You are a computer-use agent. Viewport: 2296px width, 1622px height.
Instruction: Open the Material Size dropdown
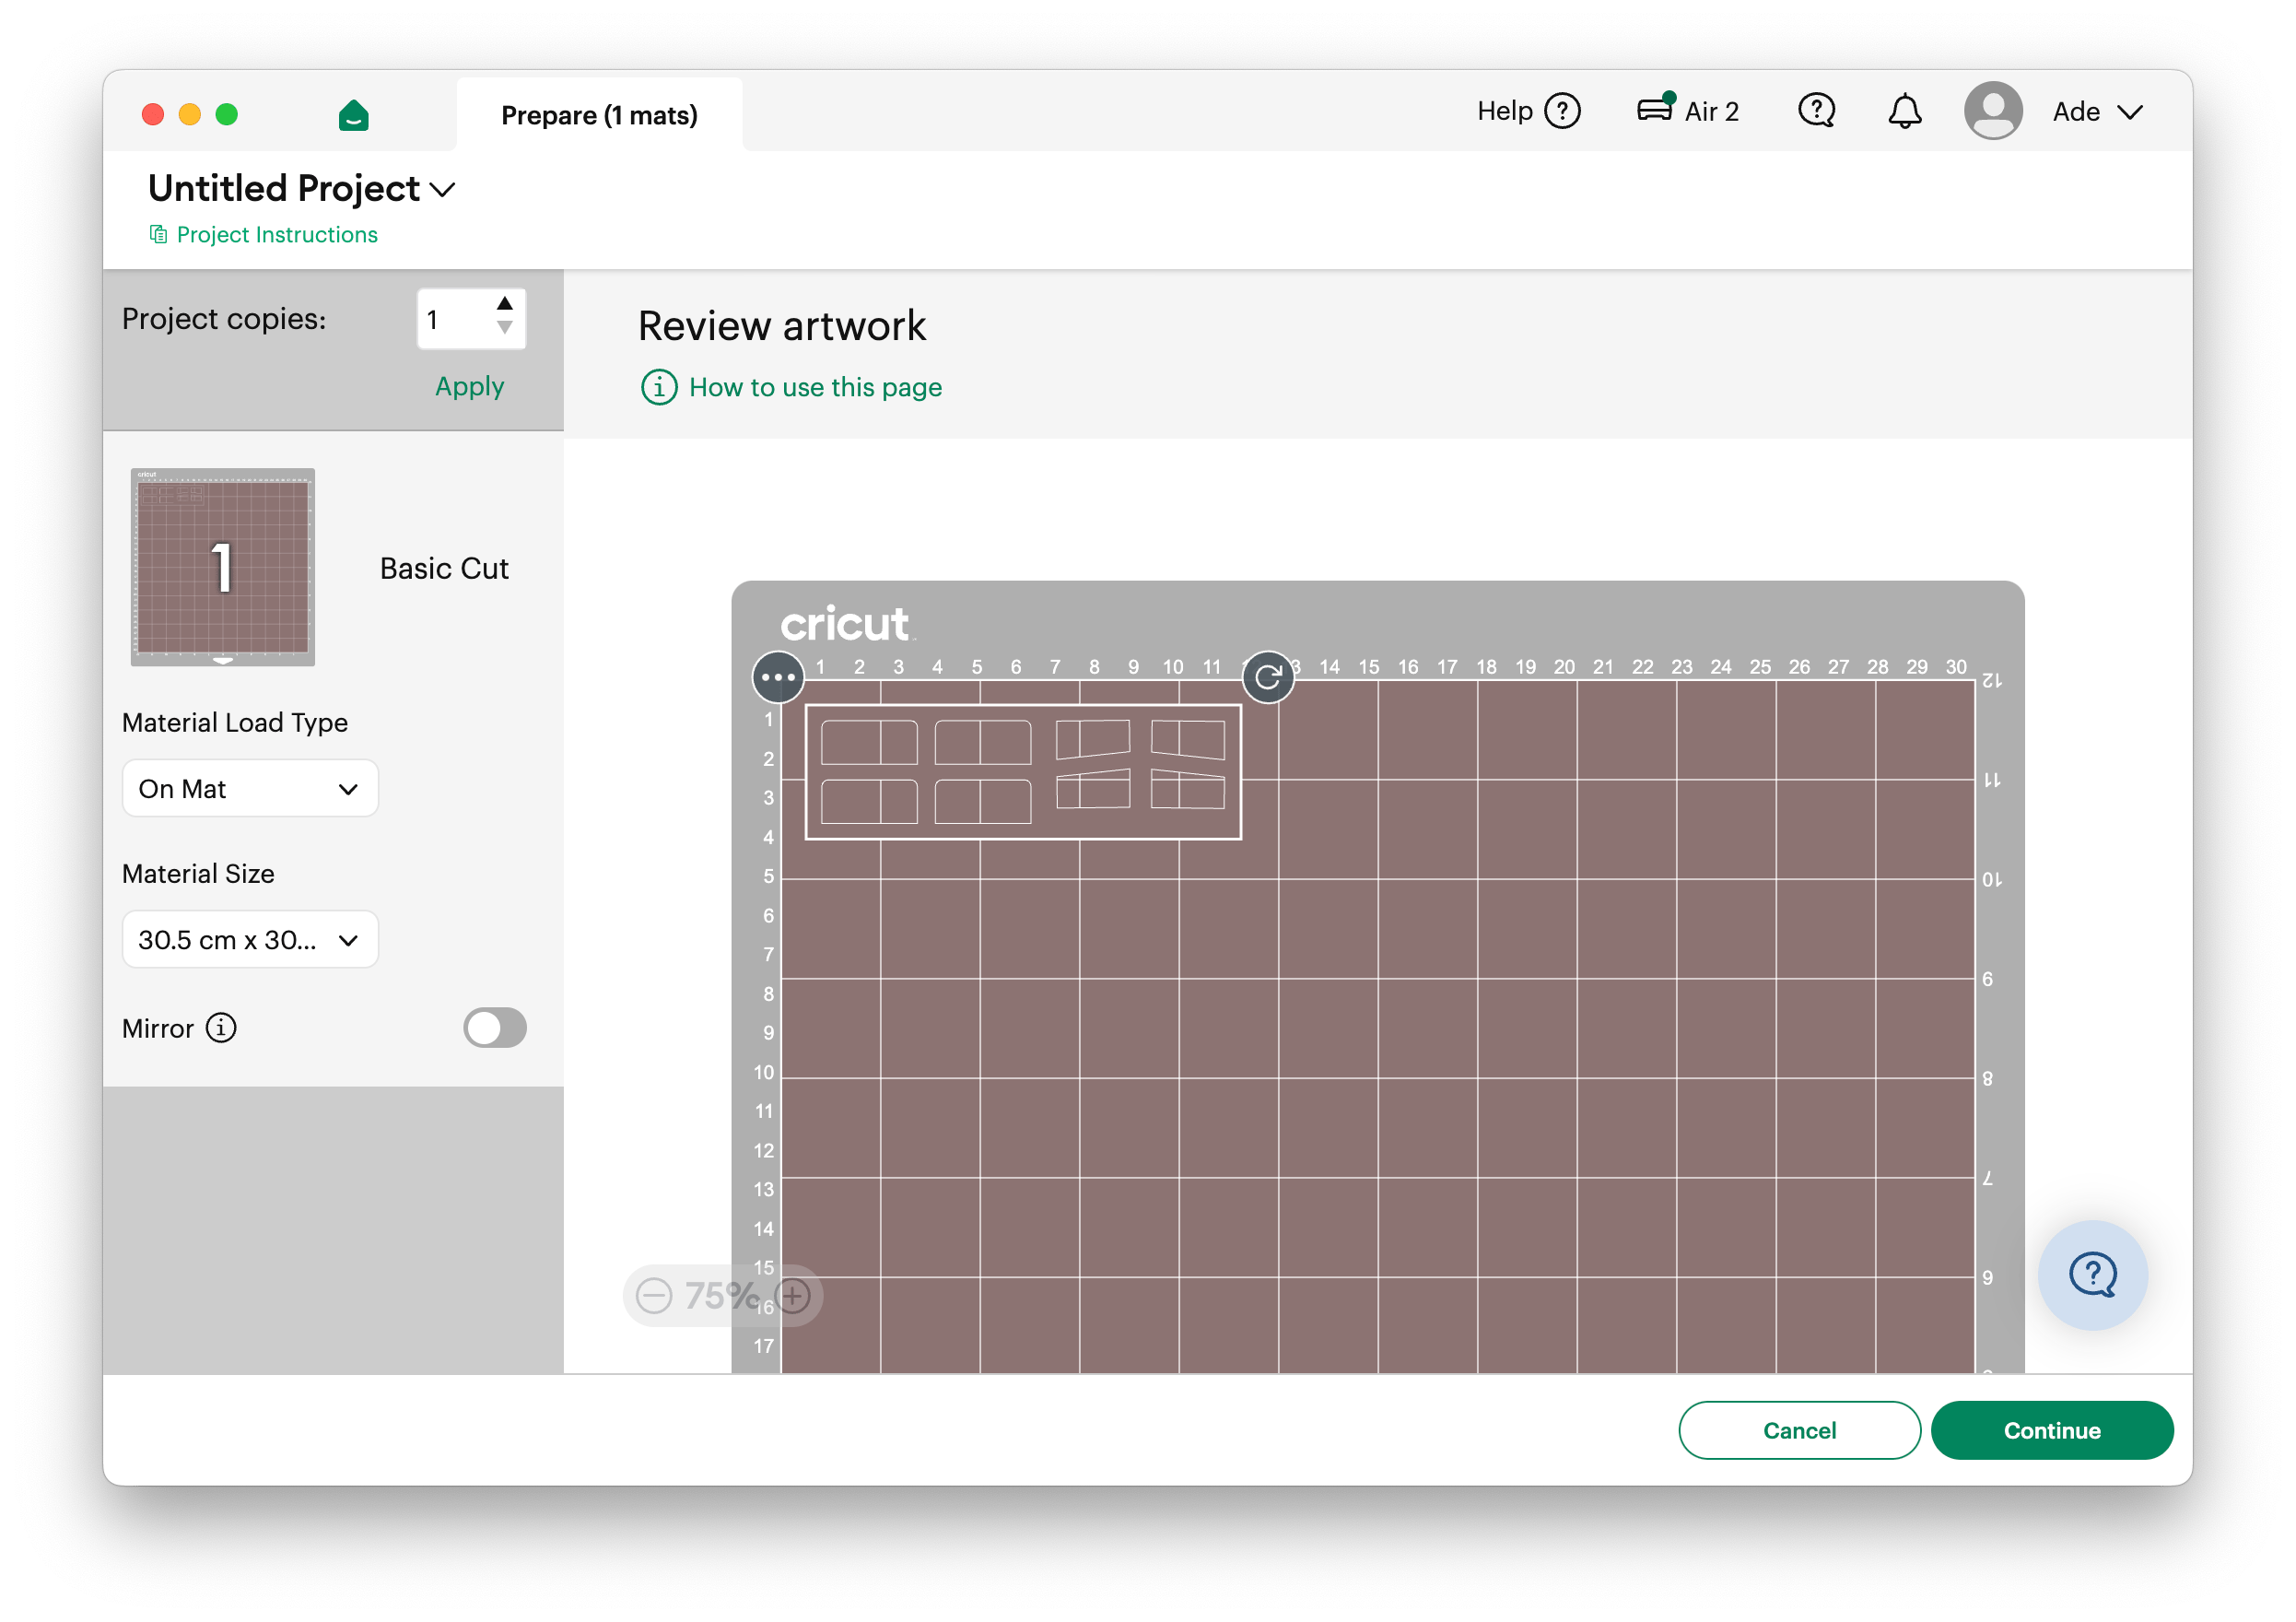(x=250, y=940)
